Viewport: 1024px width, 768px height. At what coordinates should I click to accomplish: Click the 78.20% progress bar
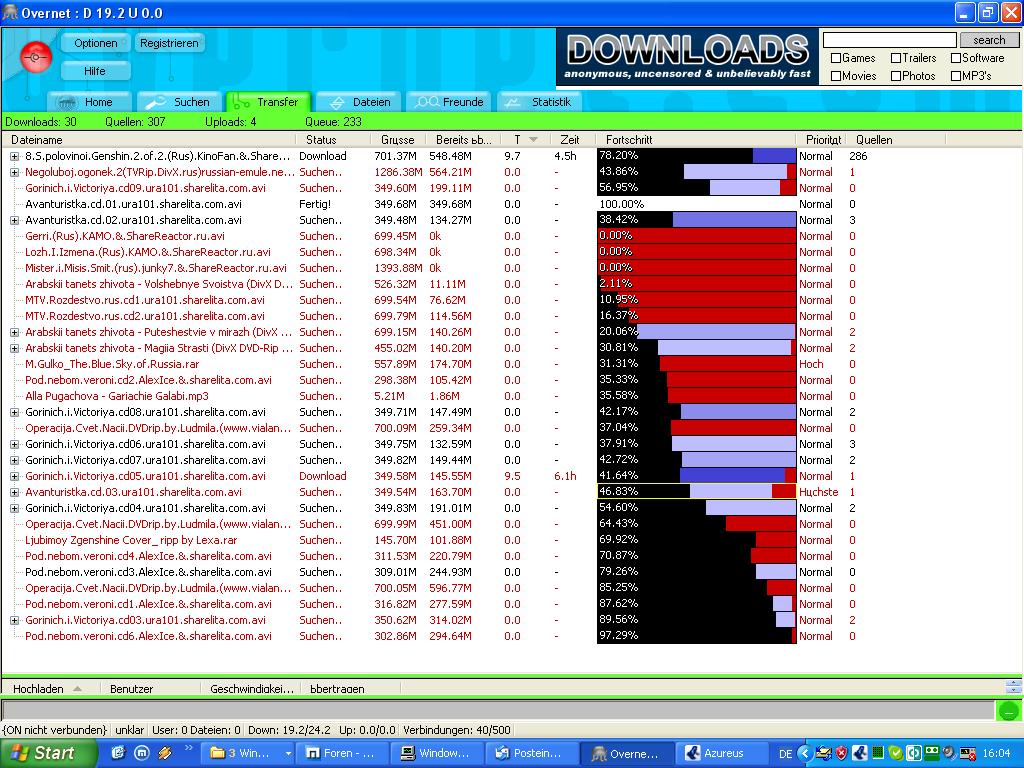(x=697, y=155)
